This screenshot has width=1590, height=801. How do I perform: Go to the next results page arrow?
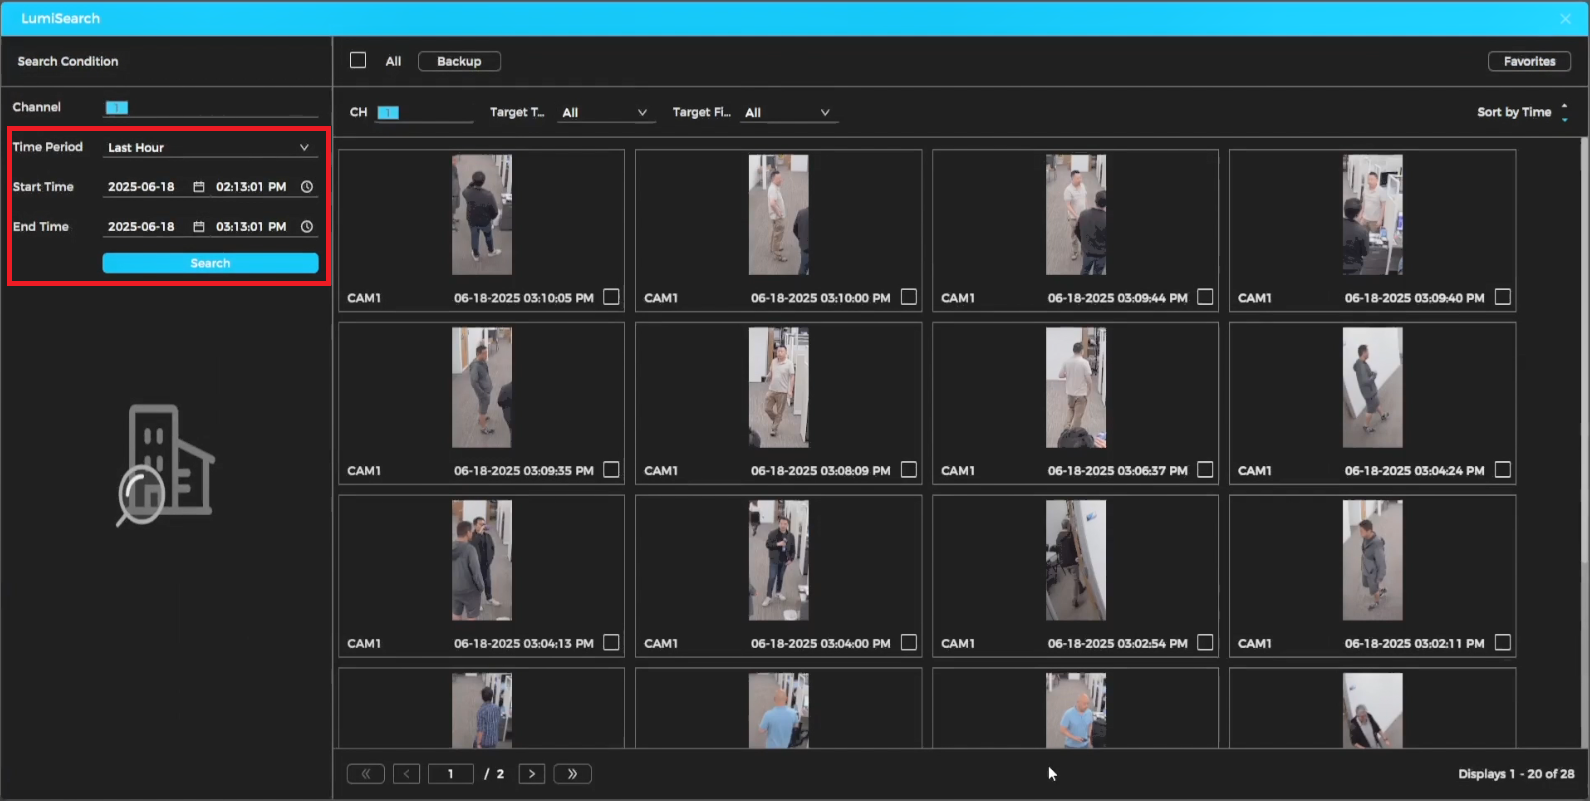point(532,774)
